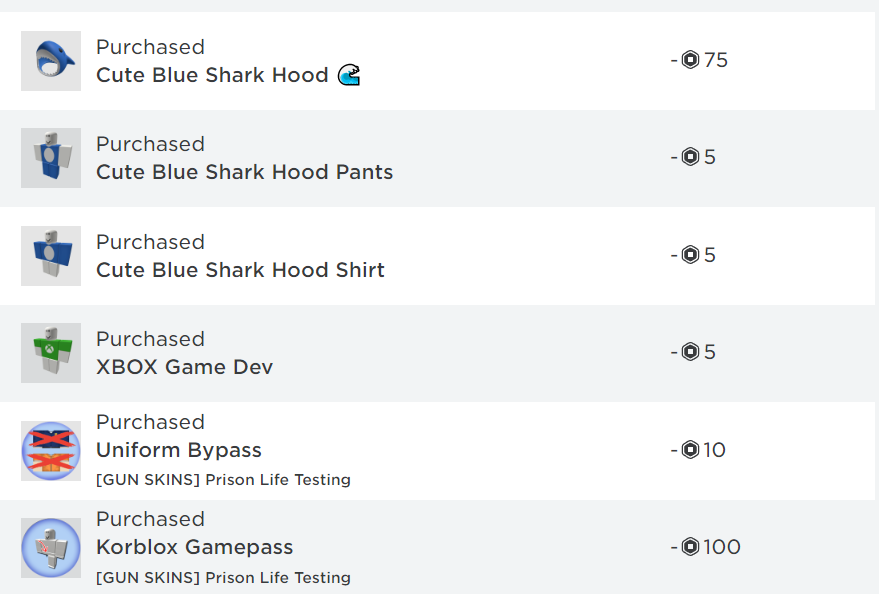Open the green XBOX Game Dev shirt thumbnail
The image size is (879, 594).
tap(51, 353)
